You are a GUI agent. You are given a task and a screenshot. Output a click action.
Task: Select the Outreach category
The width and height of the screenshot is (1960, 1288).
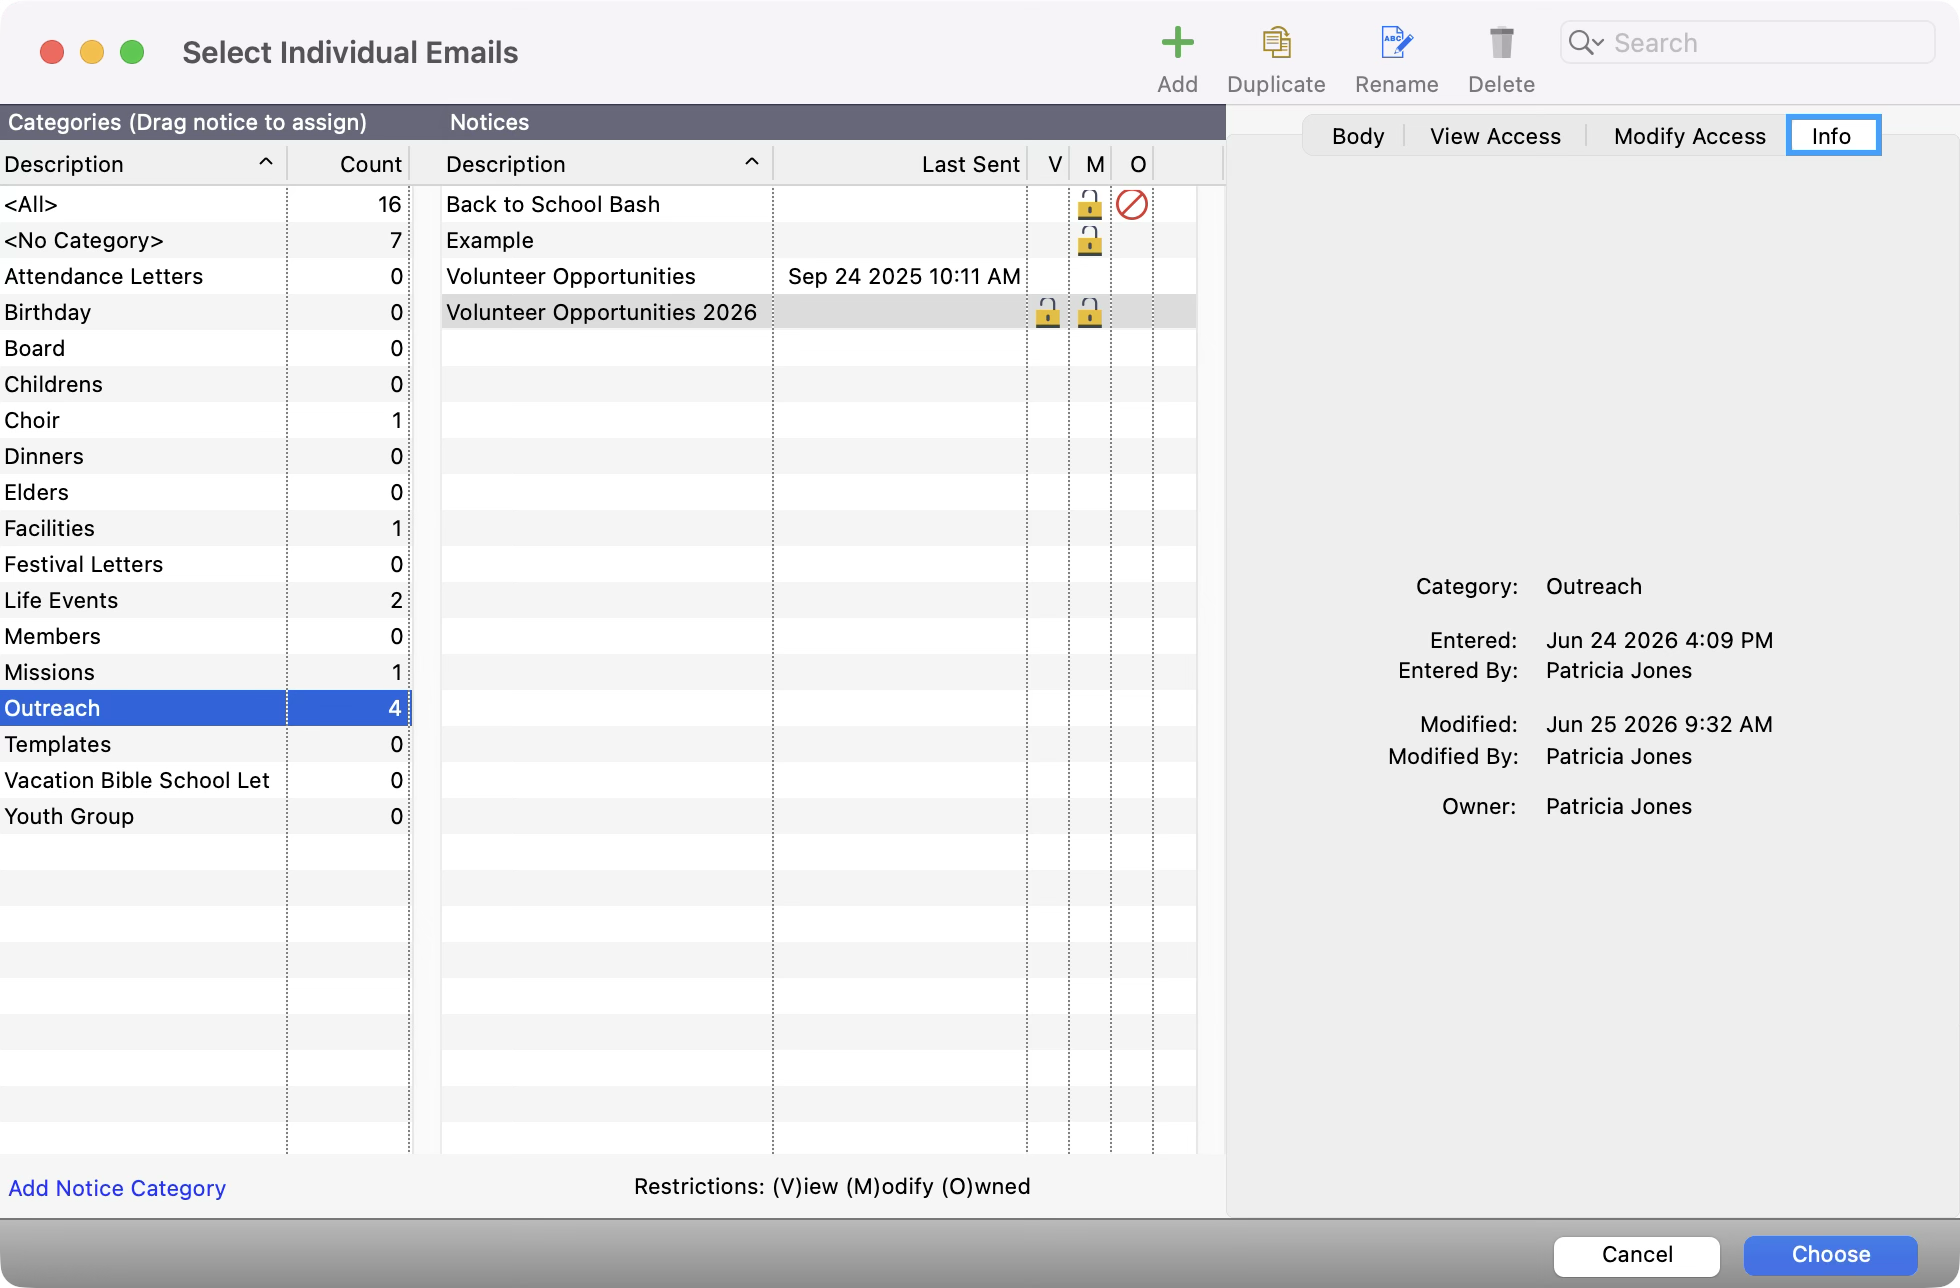(205, 709)
